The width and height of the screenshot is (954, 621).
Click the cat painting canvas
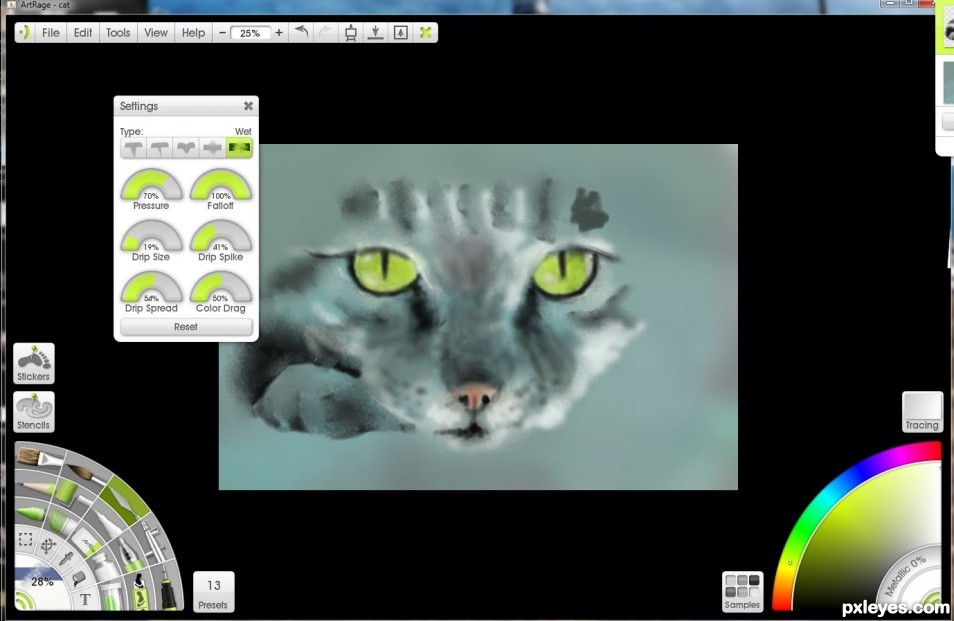[478, 316]
